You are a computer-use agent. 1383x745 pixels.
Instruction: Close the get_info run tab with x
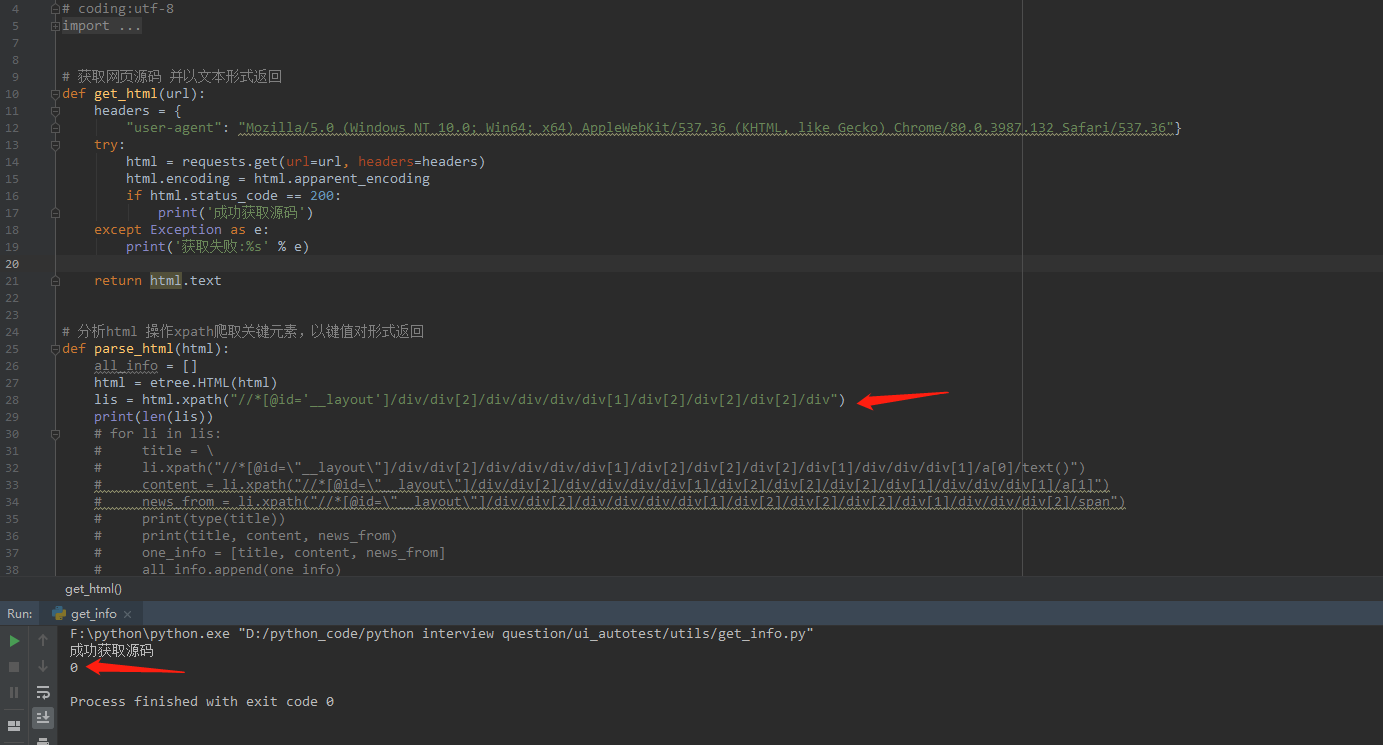pos(126,613)
